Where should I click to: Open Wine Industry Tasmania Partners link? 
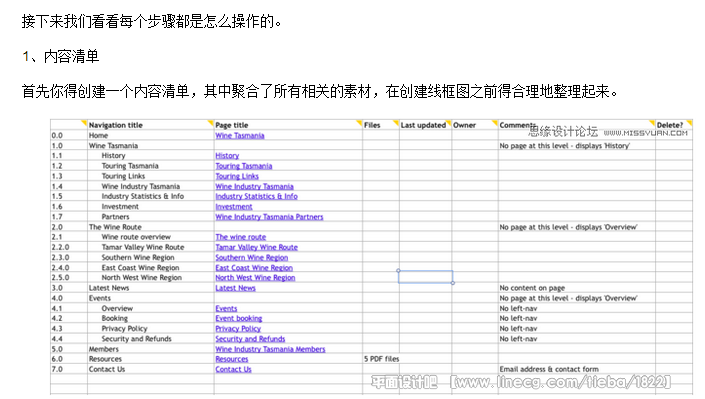pyautogui.click(x=269, y=217)
